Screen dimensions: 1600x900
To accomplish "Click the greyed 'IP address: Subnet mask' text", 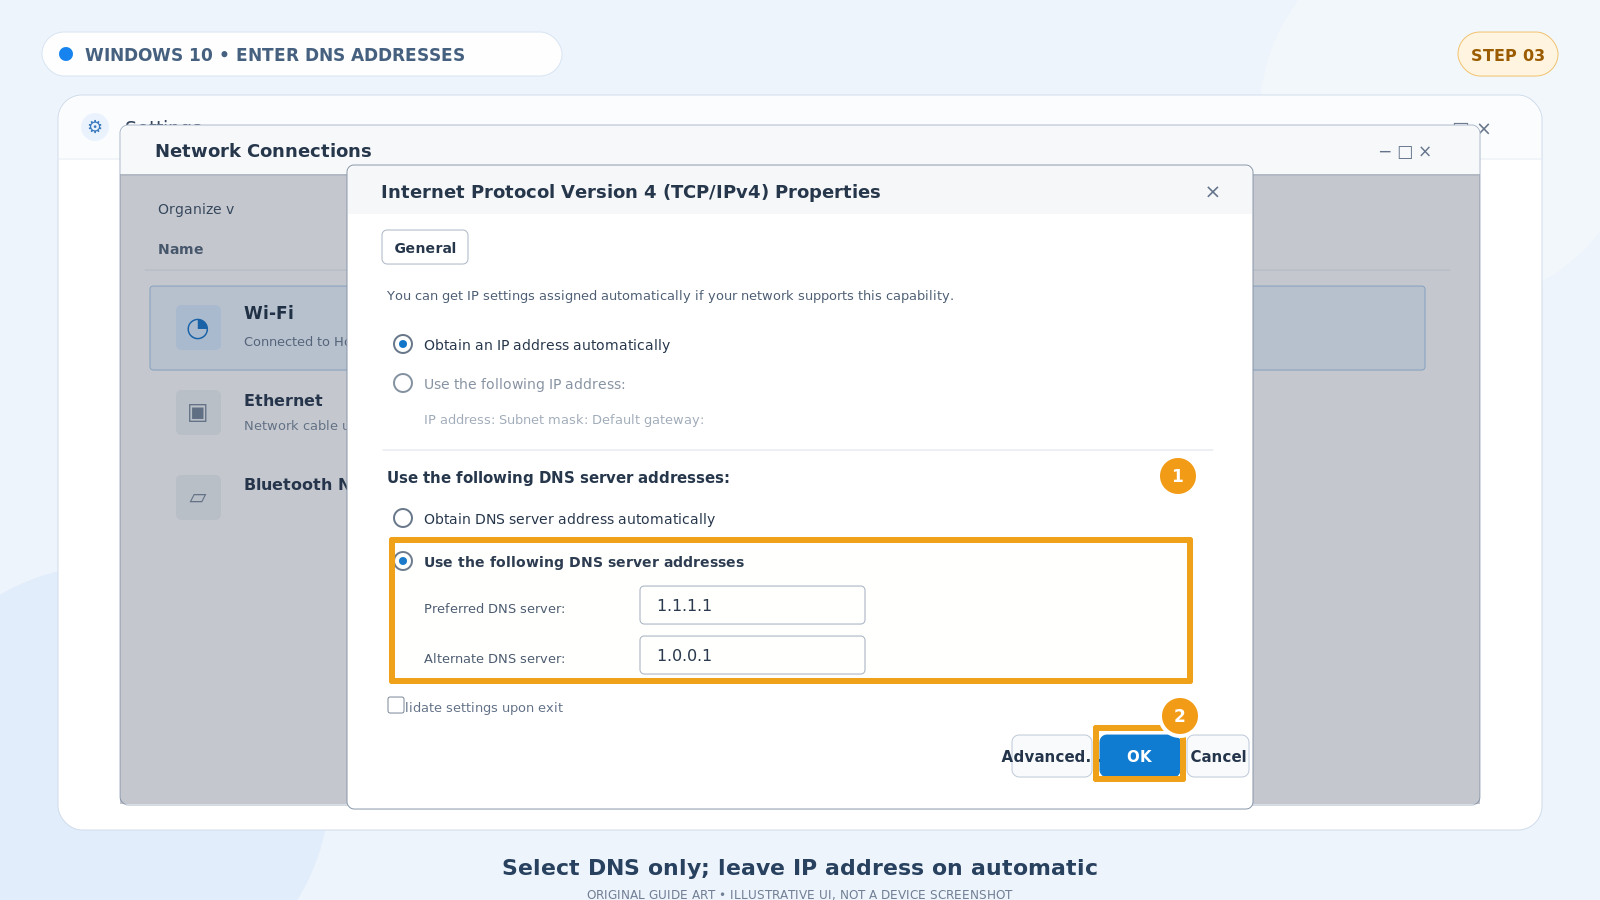I will click(564, 419).
